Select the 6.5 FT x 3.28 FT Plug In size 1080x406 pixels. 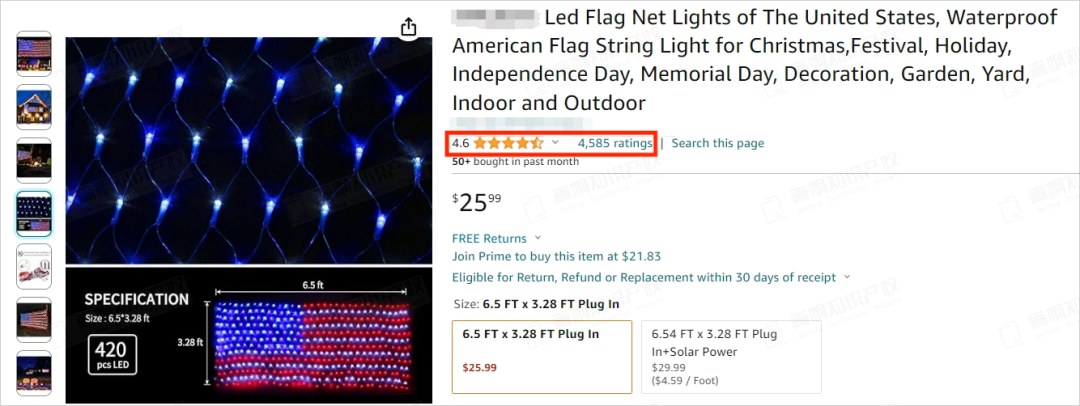point(541,356)
